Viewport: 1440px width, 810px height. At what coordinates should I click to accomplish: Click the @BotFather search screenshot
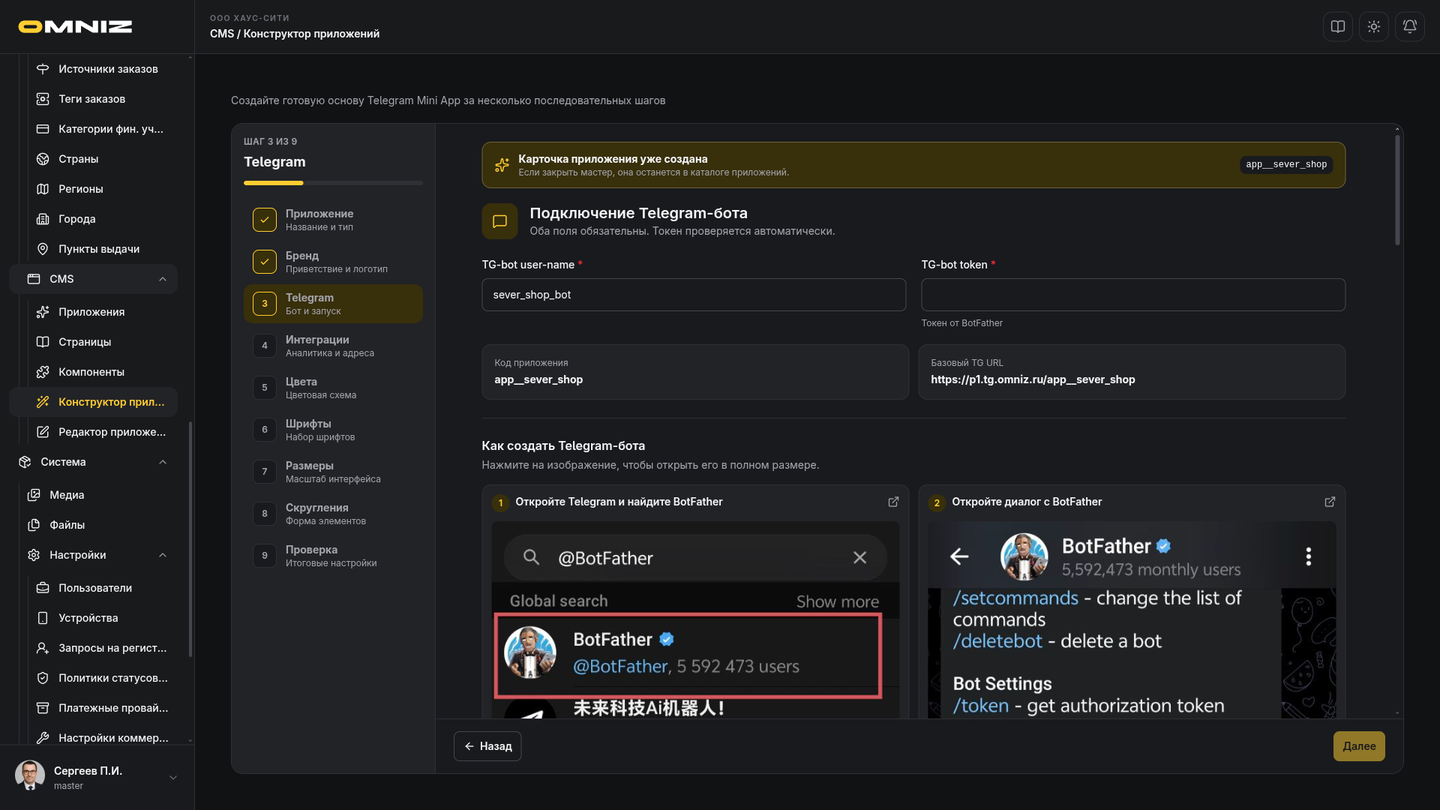point(696,619)
